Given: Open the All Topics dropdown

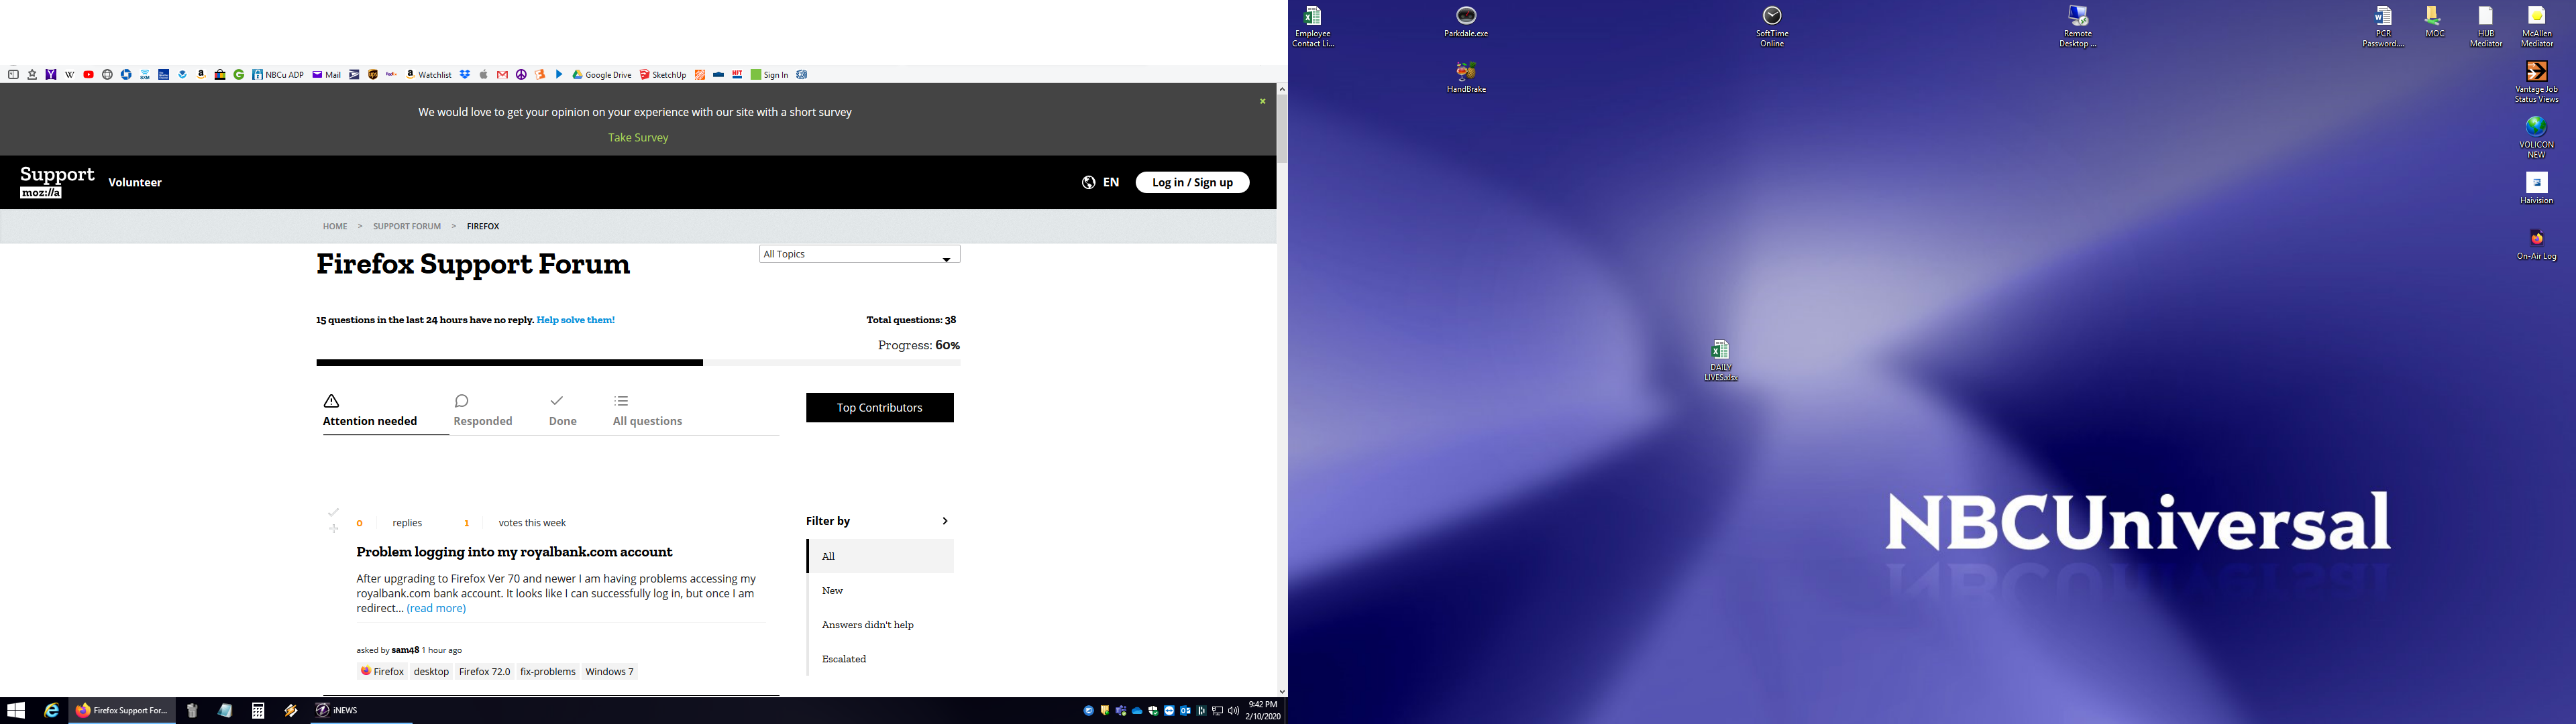Looking at the screenshot, I should [x=859, y=255].
